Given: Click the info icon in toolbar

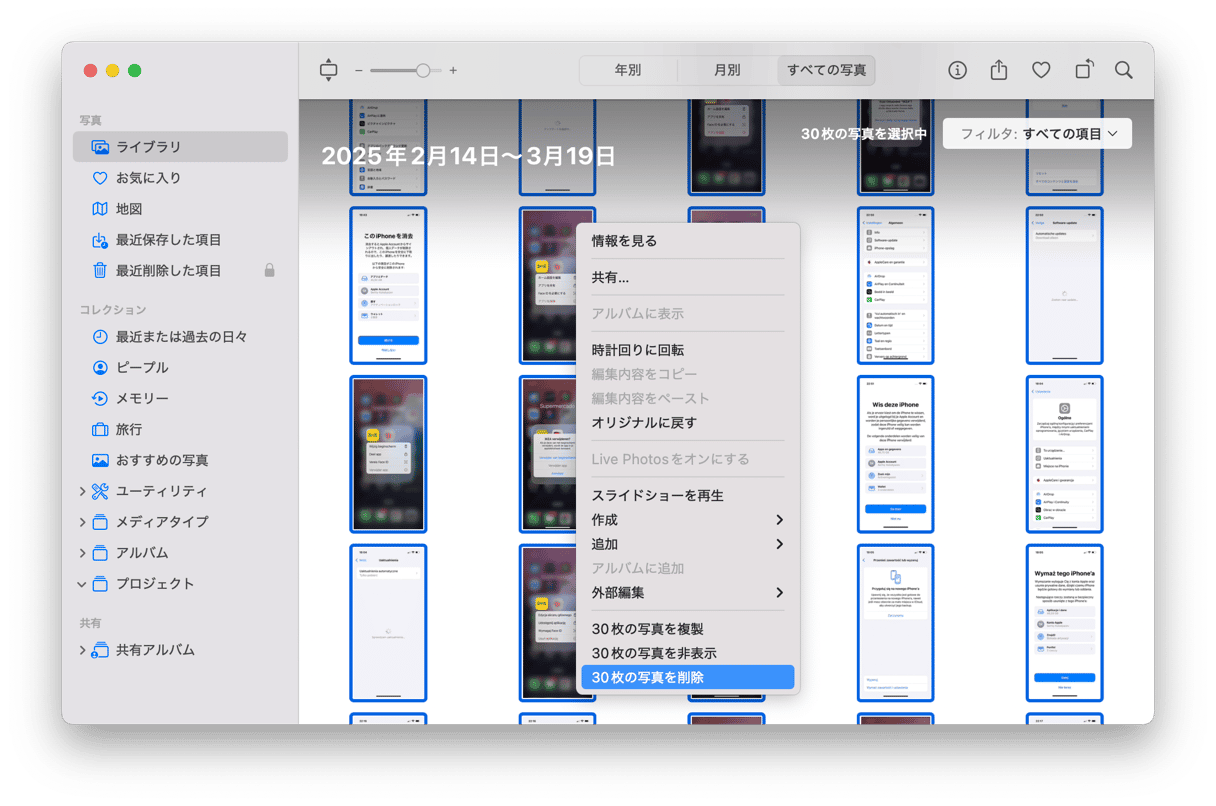Looking at the screenshot, I should coord(957,70).
